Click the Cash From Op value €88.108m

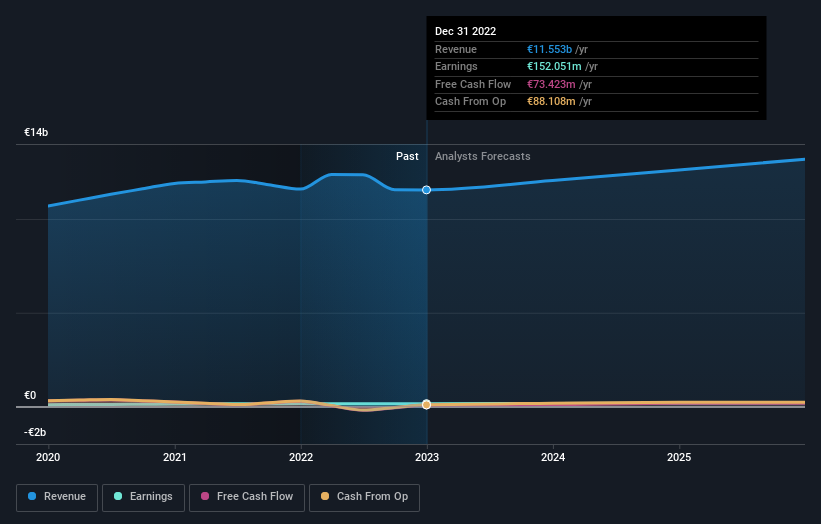551,102
